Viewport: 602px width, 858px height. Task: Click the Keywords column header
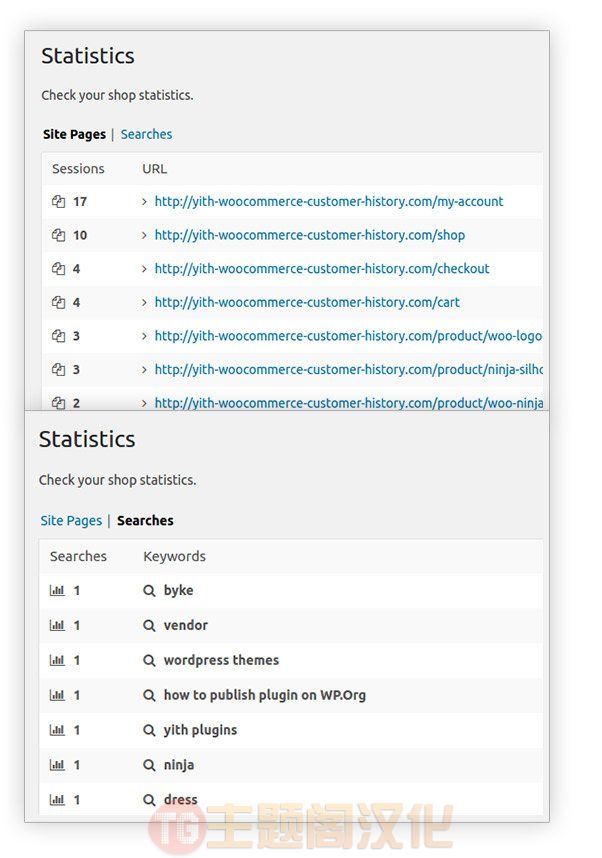coord(175,556)
